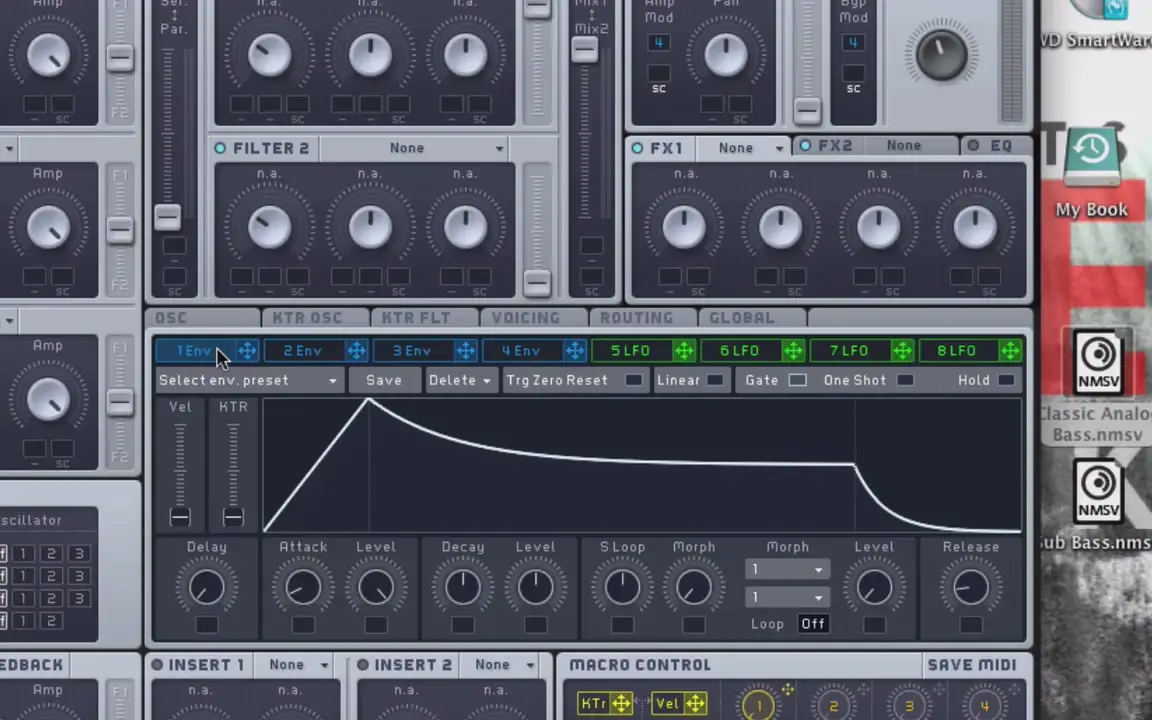Click the Macro Control knob 3
This screenshot has height=720, width=1152.
pyautogui.click(x=909, y=705)
